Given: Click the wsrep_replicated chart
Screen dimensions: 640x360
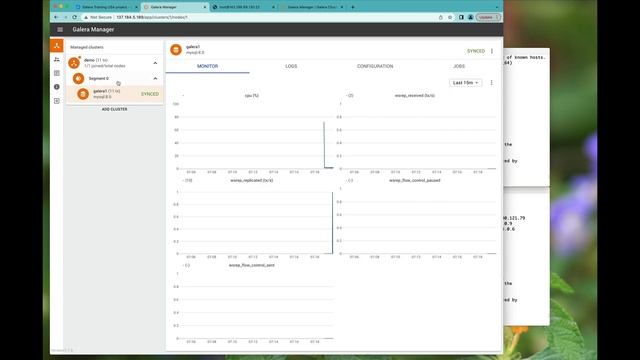Looking at the screenshot, I should [252, 218].
